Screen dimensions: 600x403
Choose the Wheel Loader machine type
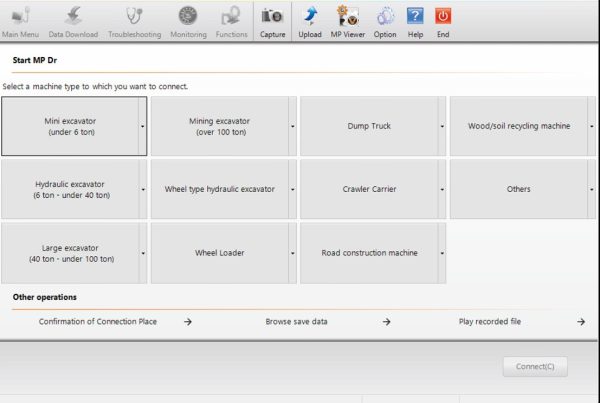point(220,253)
